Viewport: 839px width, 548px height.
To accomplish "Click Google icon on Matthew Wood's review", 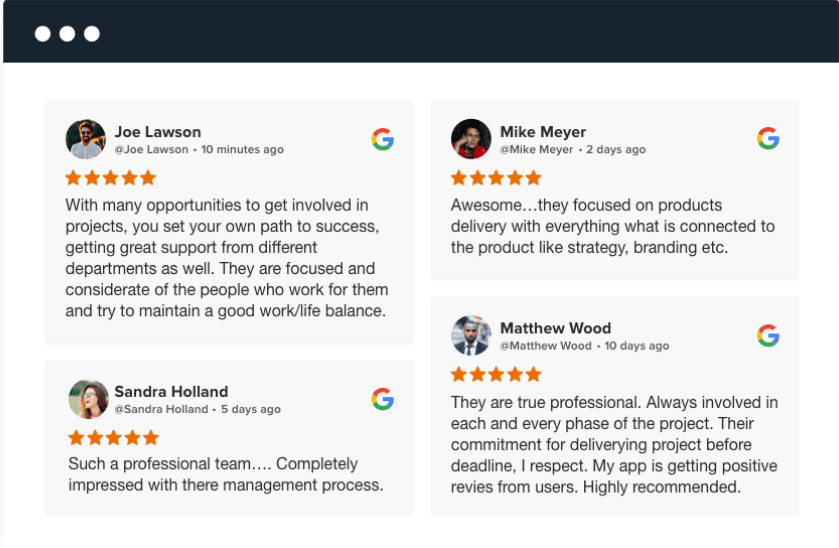I will pyautogui.click(x=768, y=335).
